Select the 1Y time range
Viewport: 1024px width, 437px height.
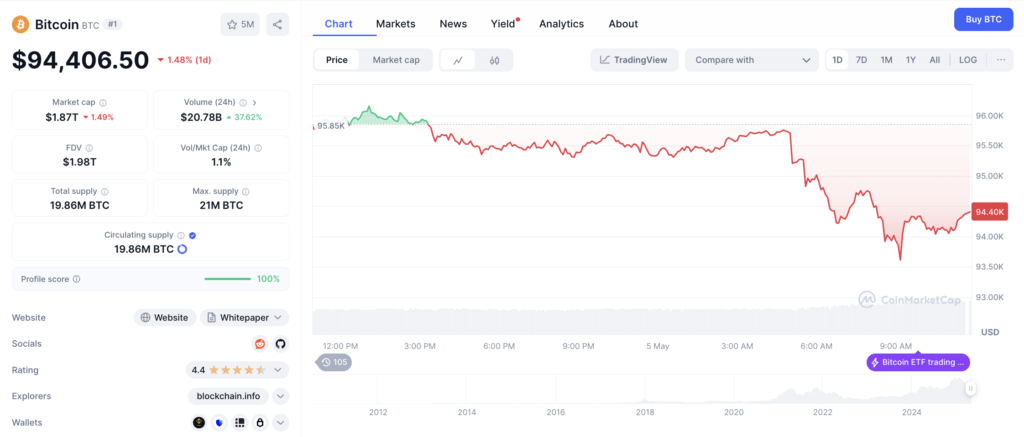(x=910, y=59)
